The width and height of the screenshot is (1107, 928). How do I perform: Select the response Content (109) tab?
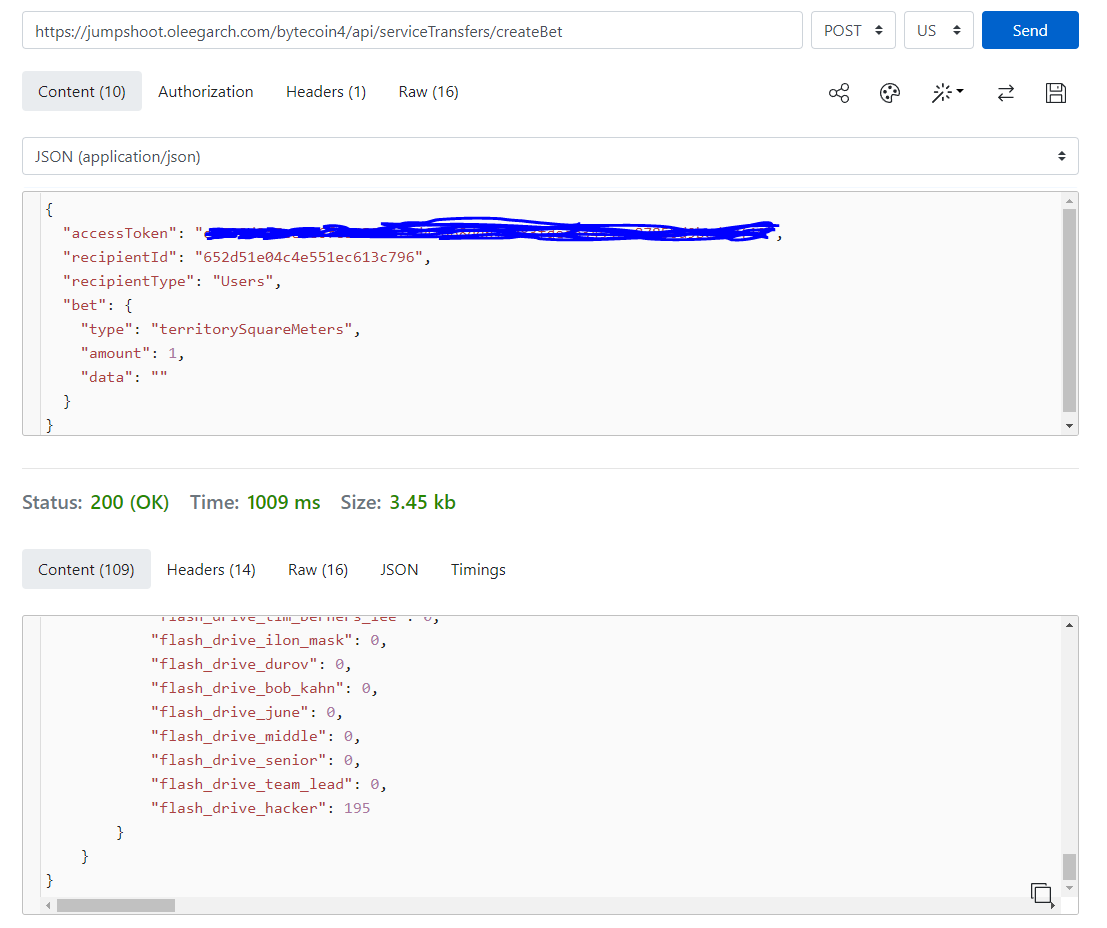click(x=86, y=569)
